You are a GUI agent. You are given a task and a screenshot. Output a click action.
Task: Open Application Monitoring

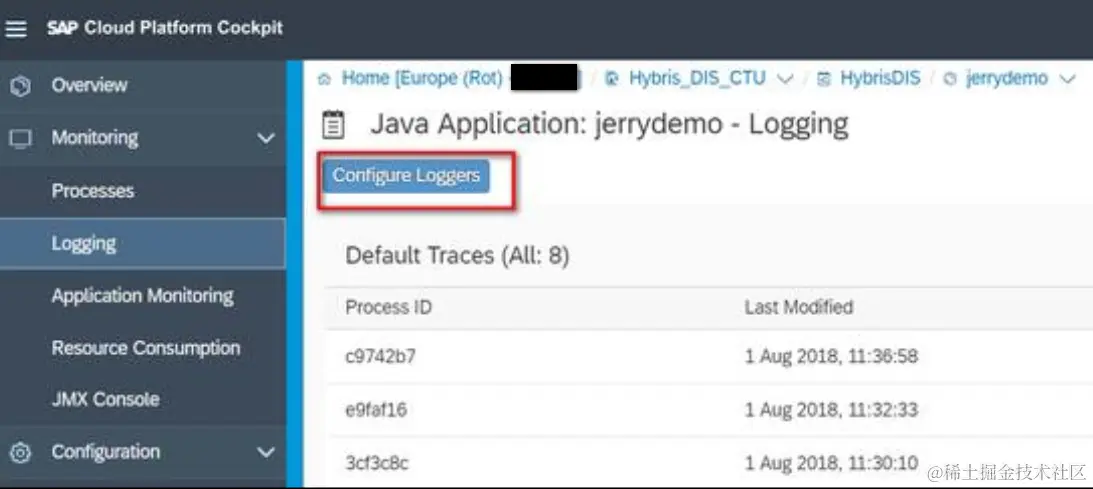pos(143,295)
